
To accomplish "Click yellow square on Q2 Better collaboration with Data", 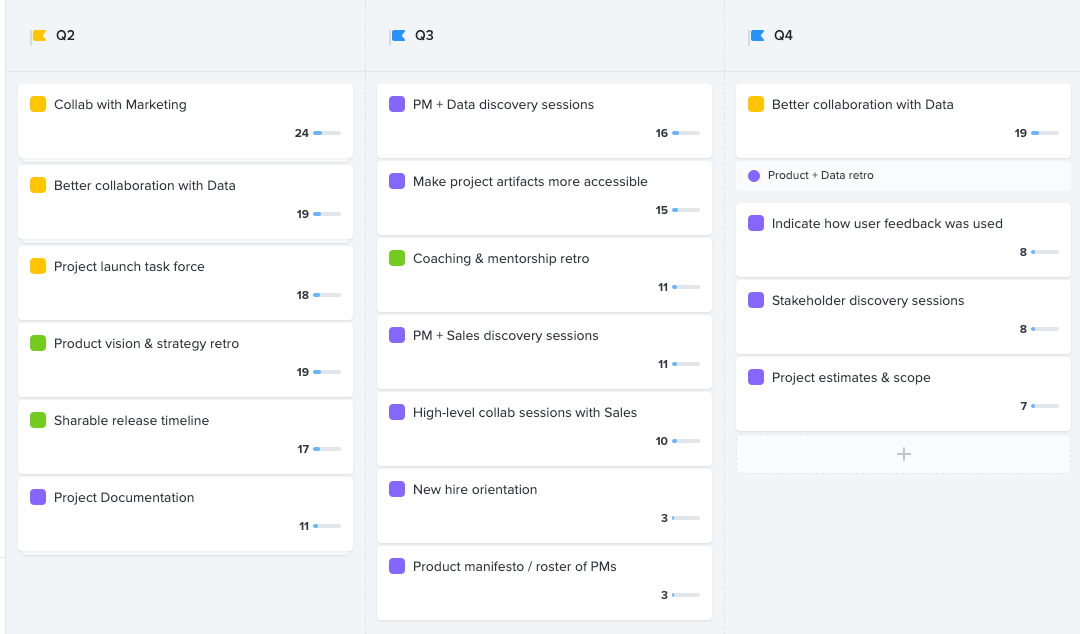I will pyautogui.click(x=38, y=185).
